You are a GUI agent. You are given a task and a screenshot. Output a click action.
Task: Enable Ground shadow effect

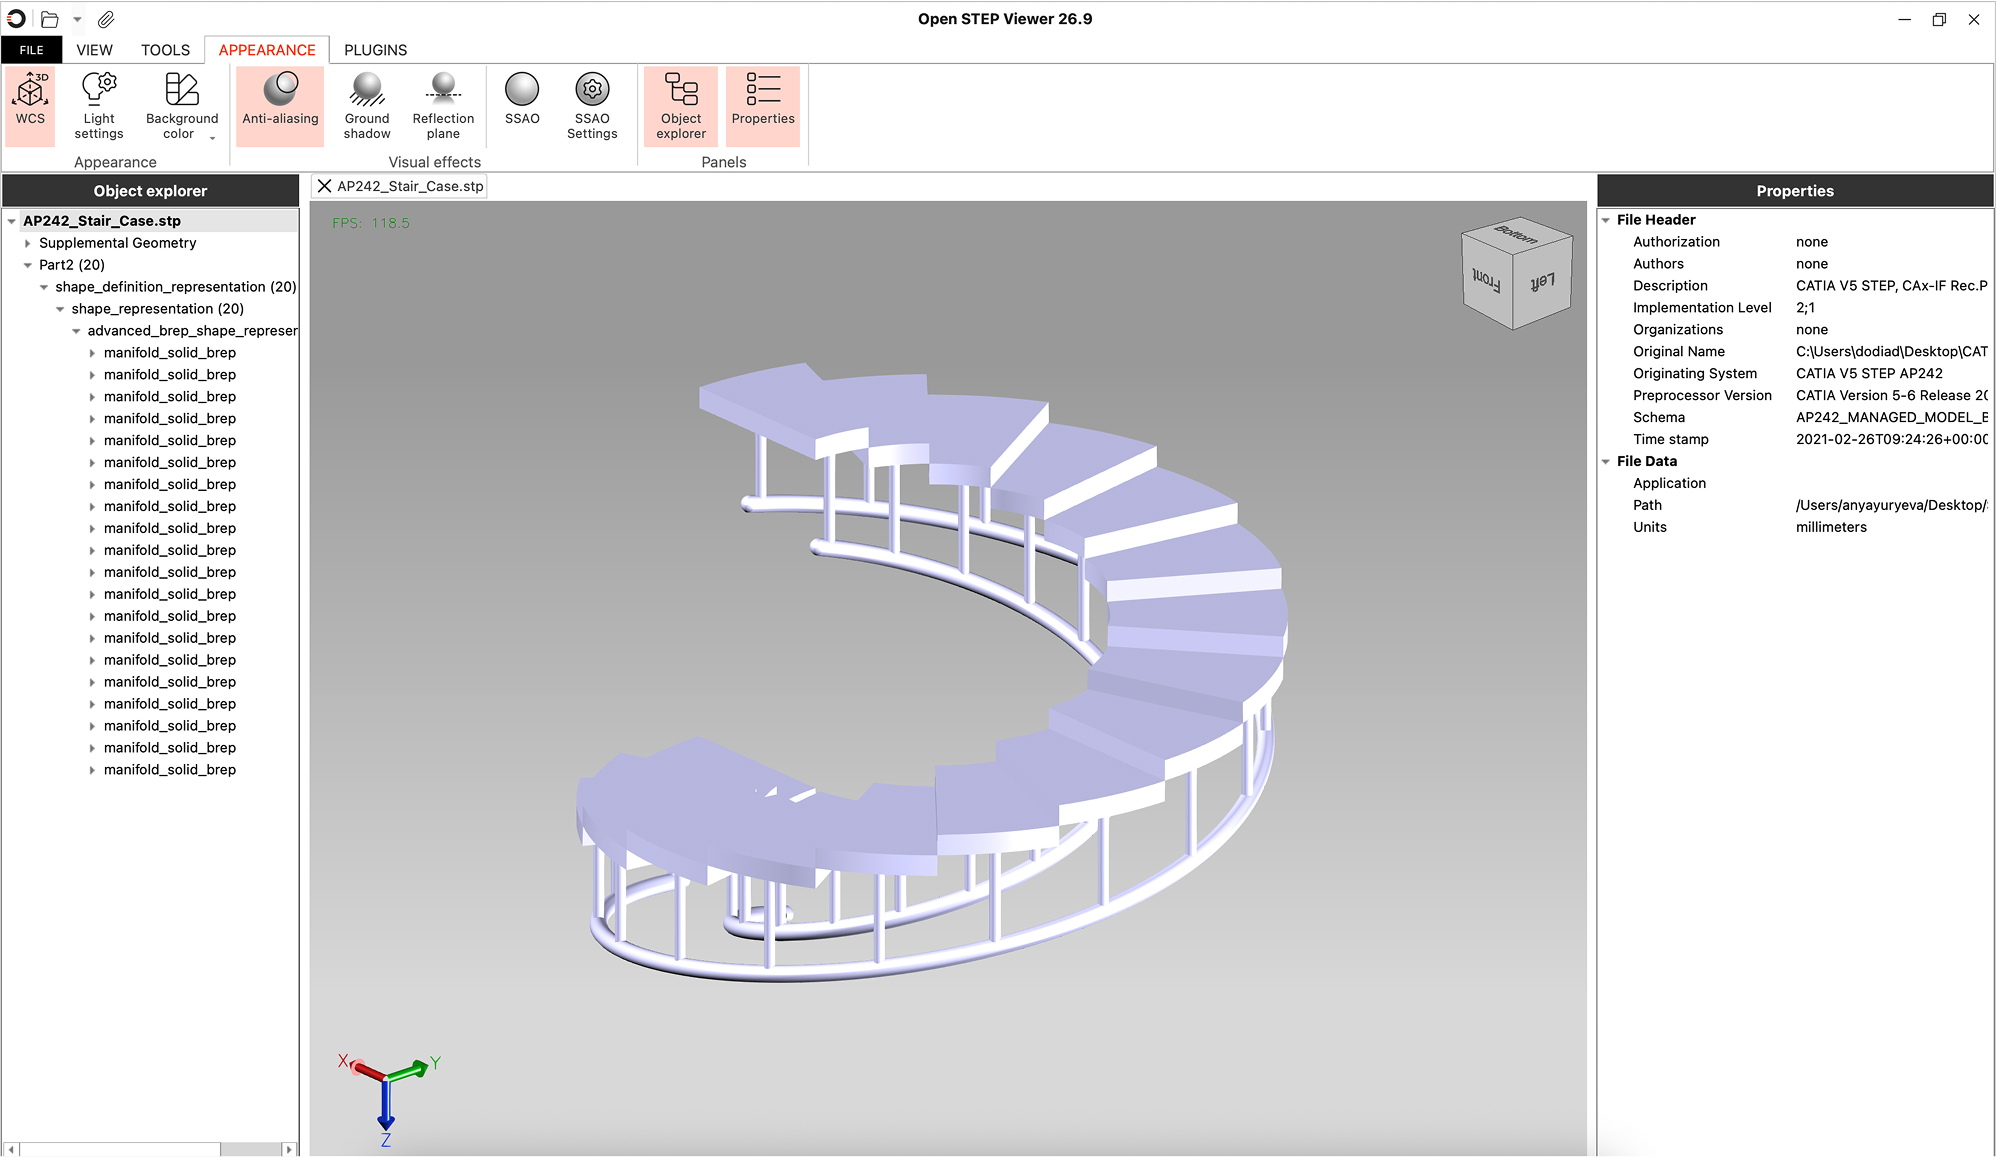click(367, 104)
